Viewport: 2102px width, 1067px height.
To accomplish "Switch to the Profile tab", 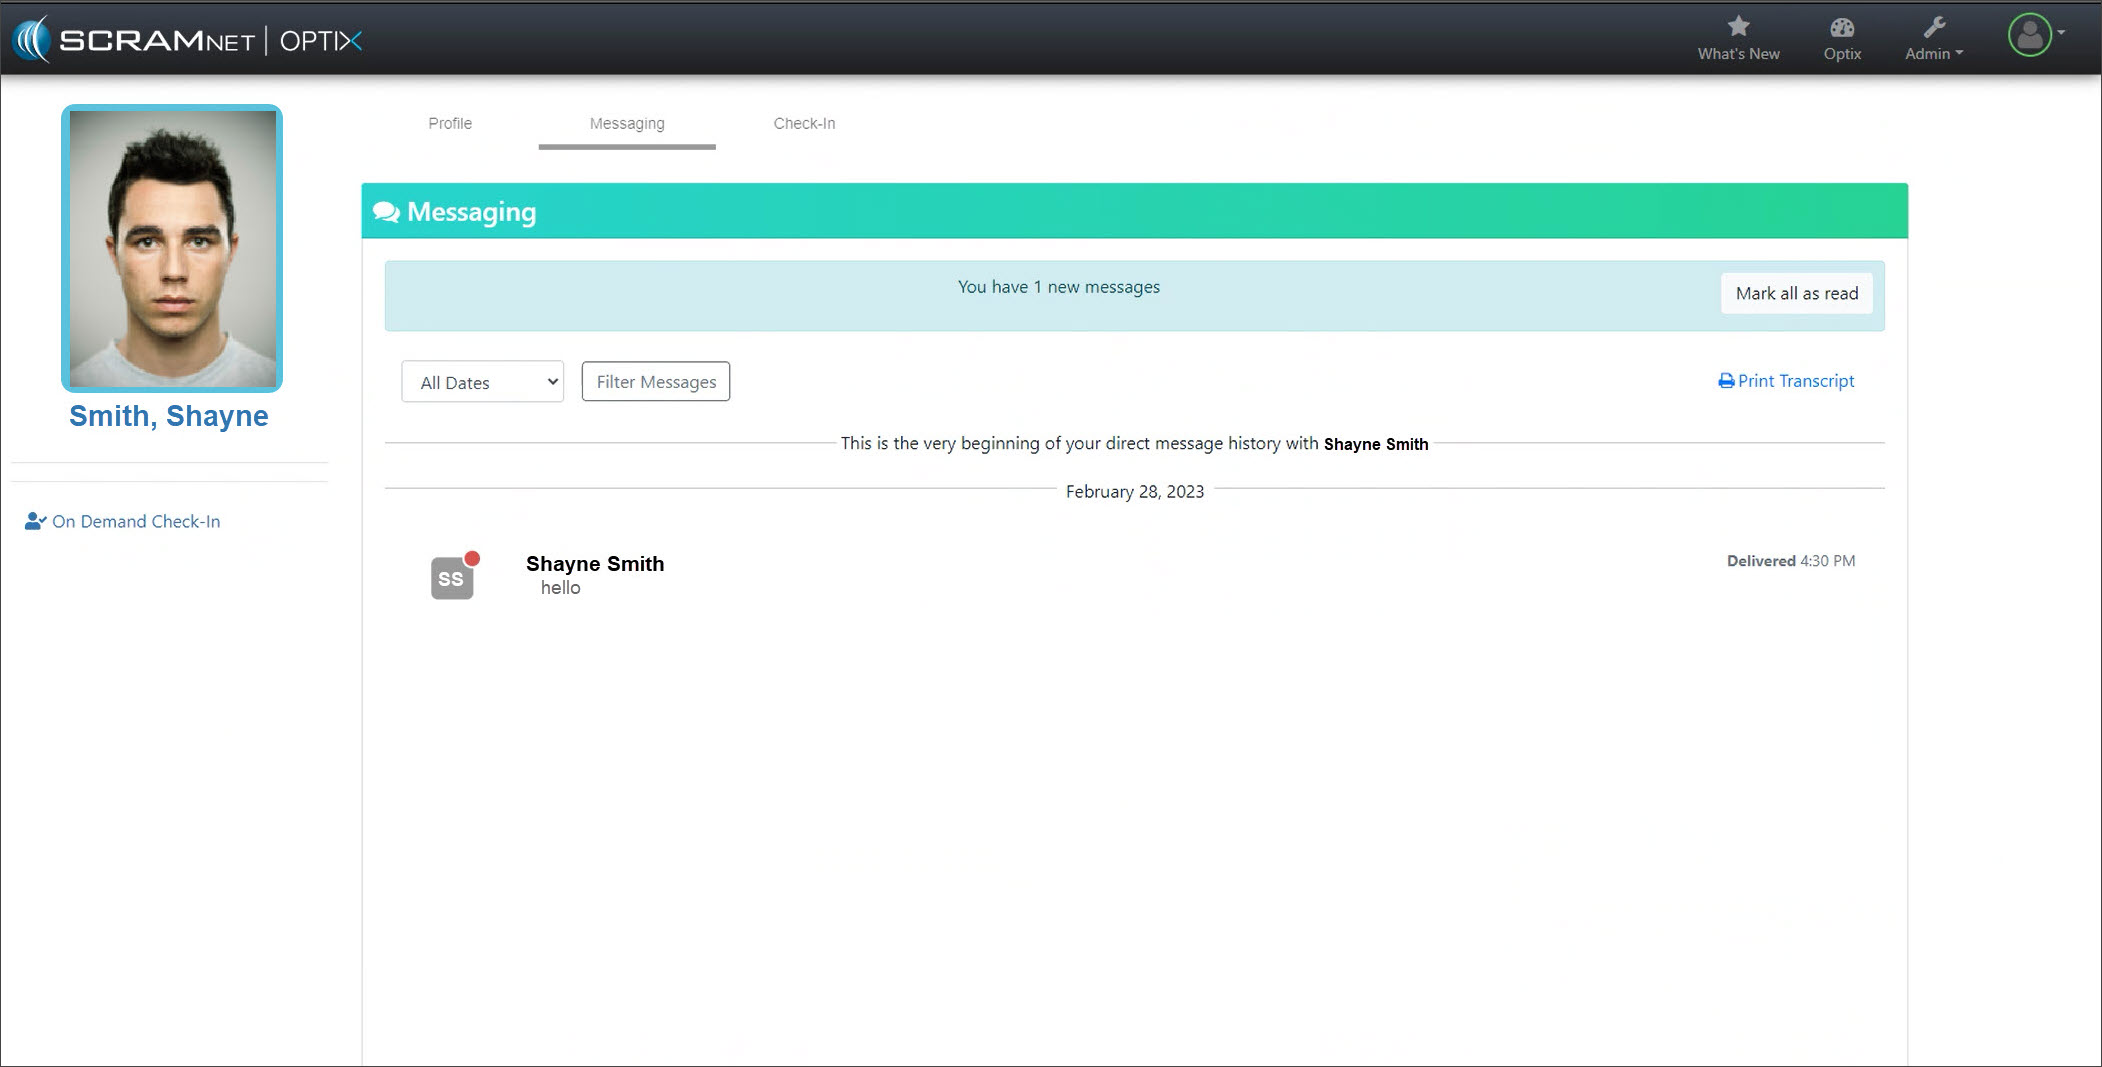I will pyautogui.click(x=450, y=123).
